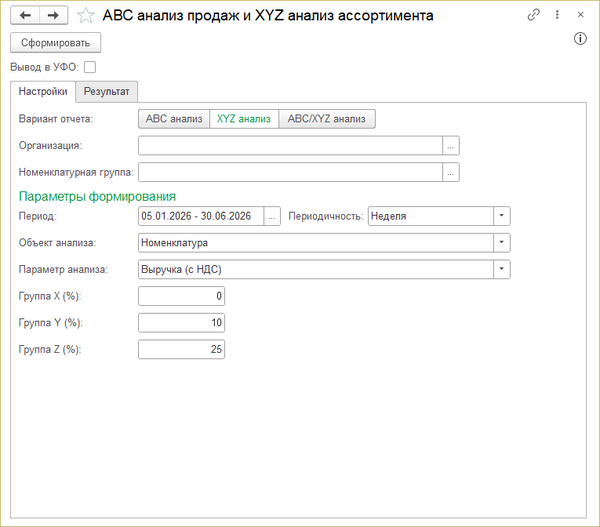The height and width of the screenshot is (527, 600).
Task: Click the Параметры формирования heading
Action: [x=97, y=196]
